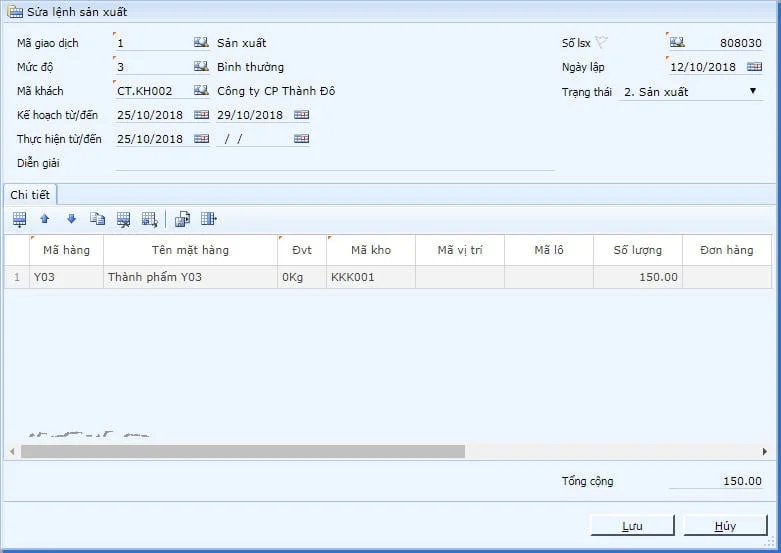Click the Số lsx value 808030
This screenshot has height=553, width=781.
740,43
